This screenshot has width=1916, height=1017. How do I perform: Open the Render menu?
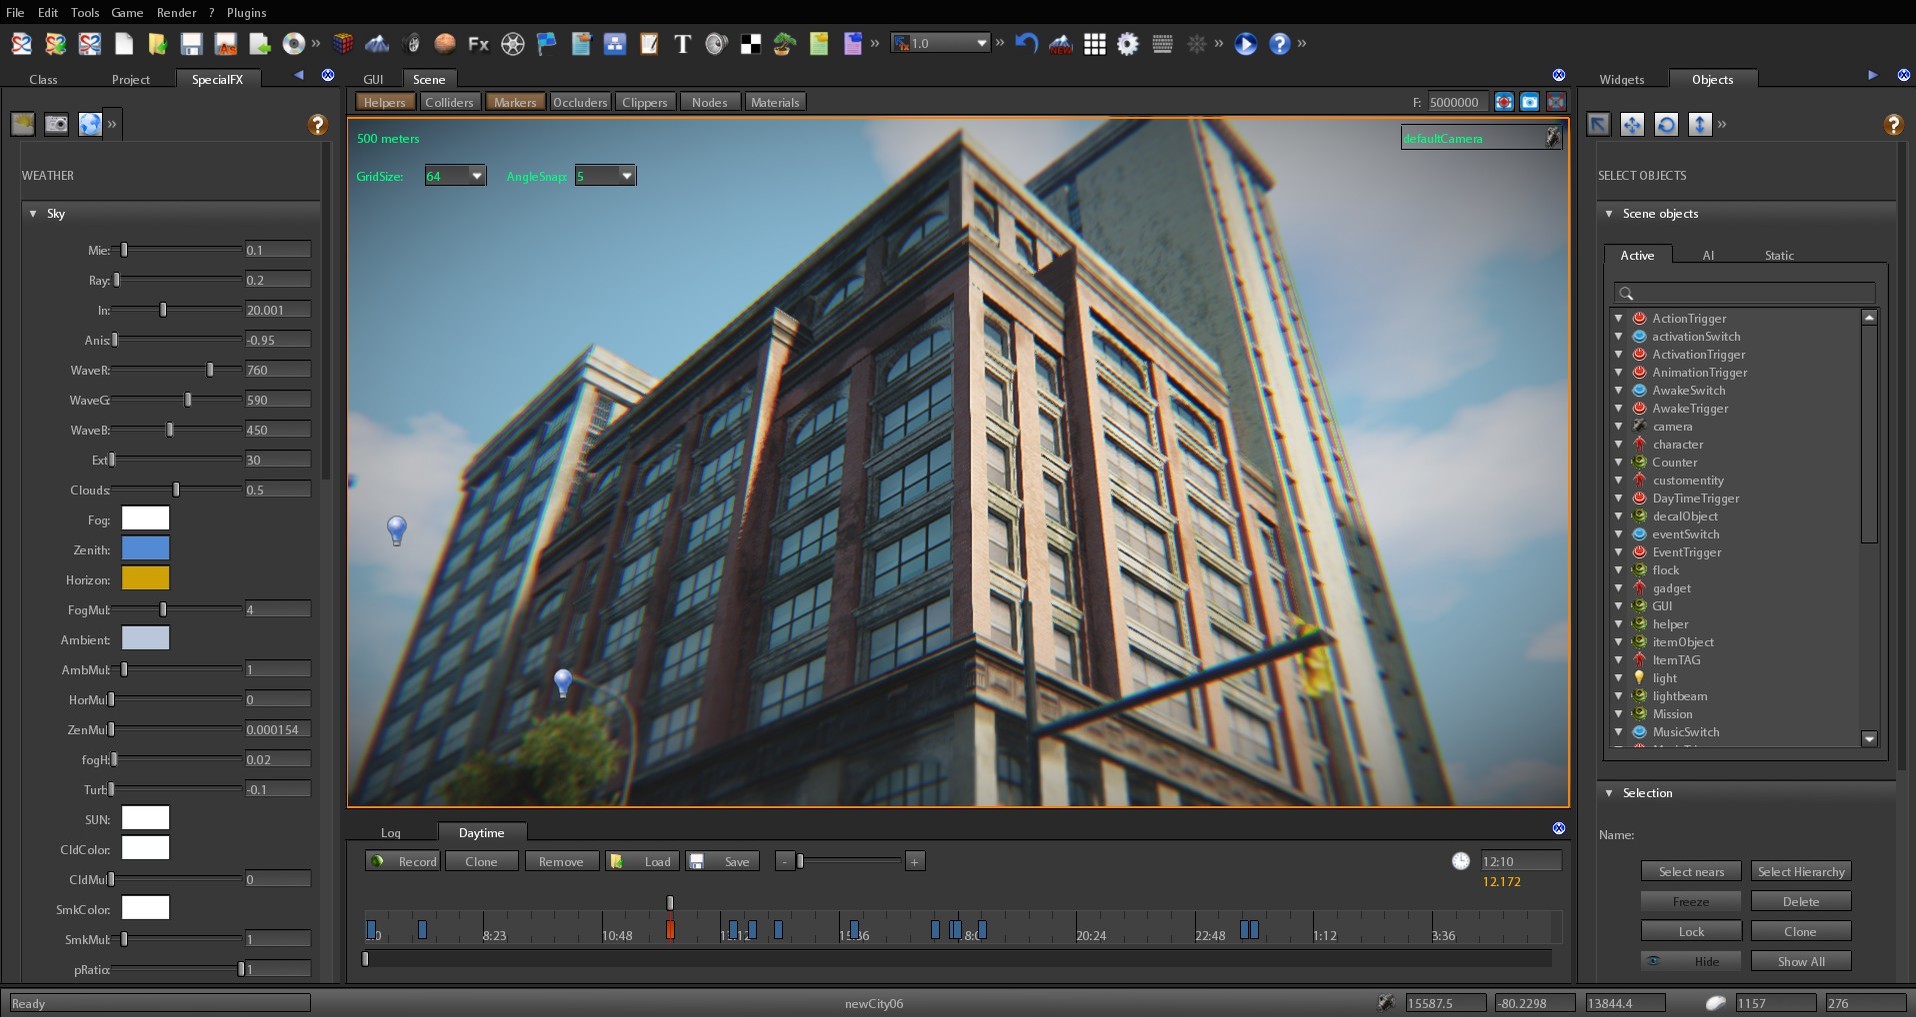pyautogui.click(x=177, y=12)
